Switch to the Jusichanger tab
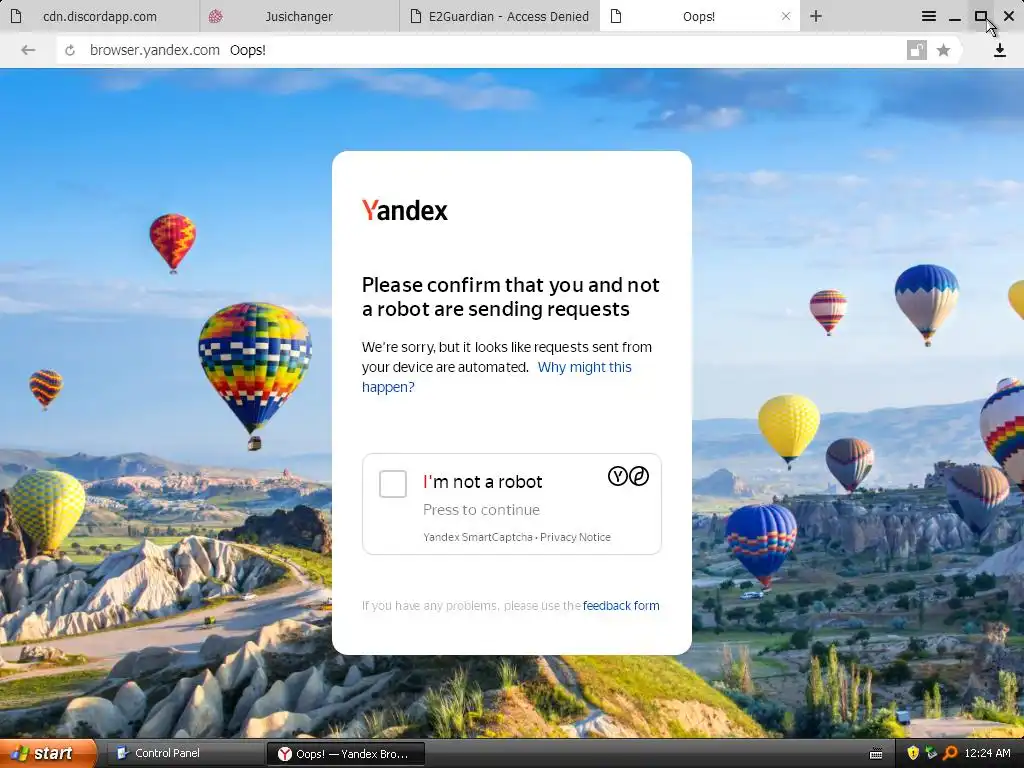This screenshot has width=1024, height=768. (299, 16)
